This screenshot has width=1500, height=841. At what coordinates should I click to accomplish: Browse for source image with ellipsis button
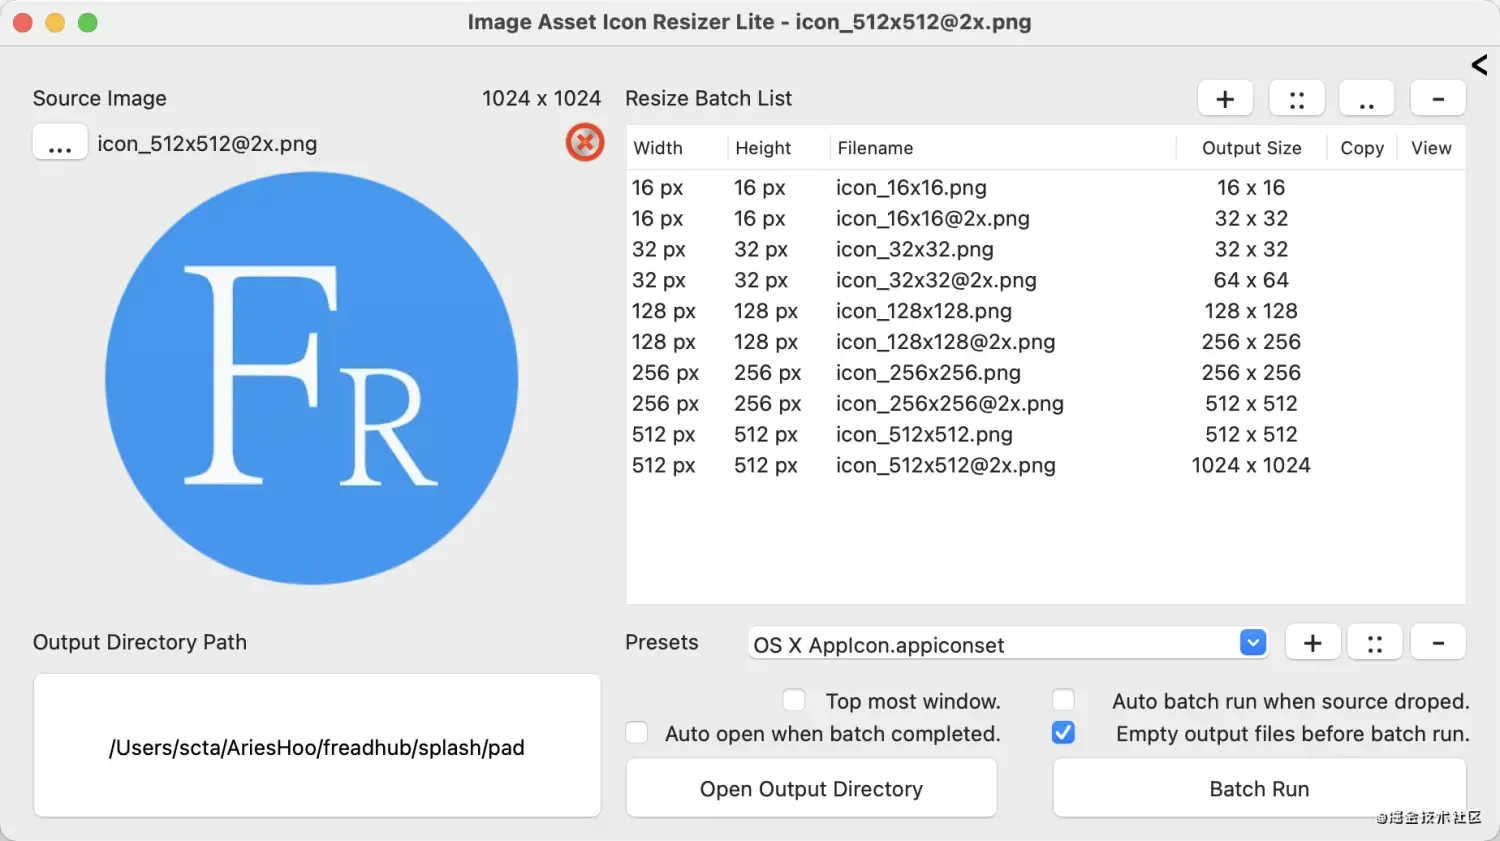point(60,143)
